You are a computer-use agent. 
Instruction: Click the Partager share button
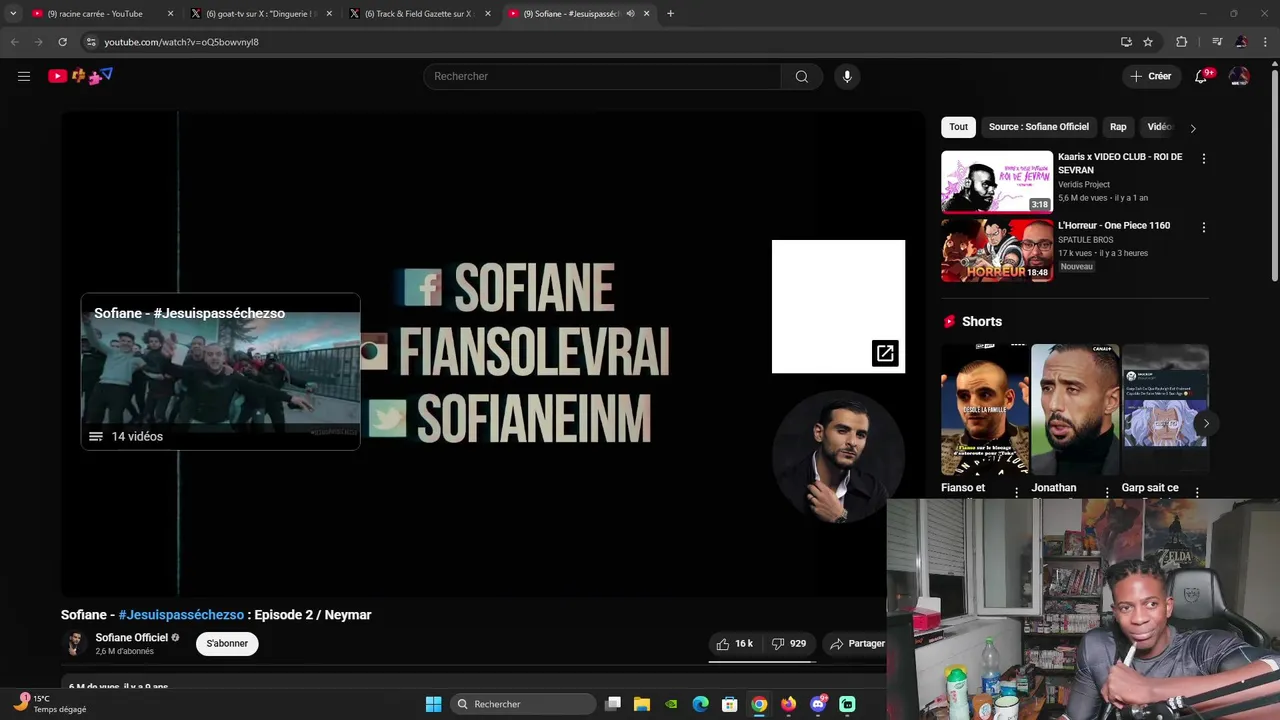(x=857, y=644)
